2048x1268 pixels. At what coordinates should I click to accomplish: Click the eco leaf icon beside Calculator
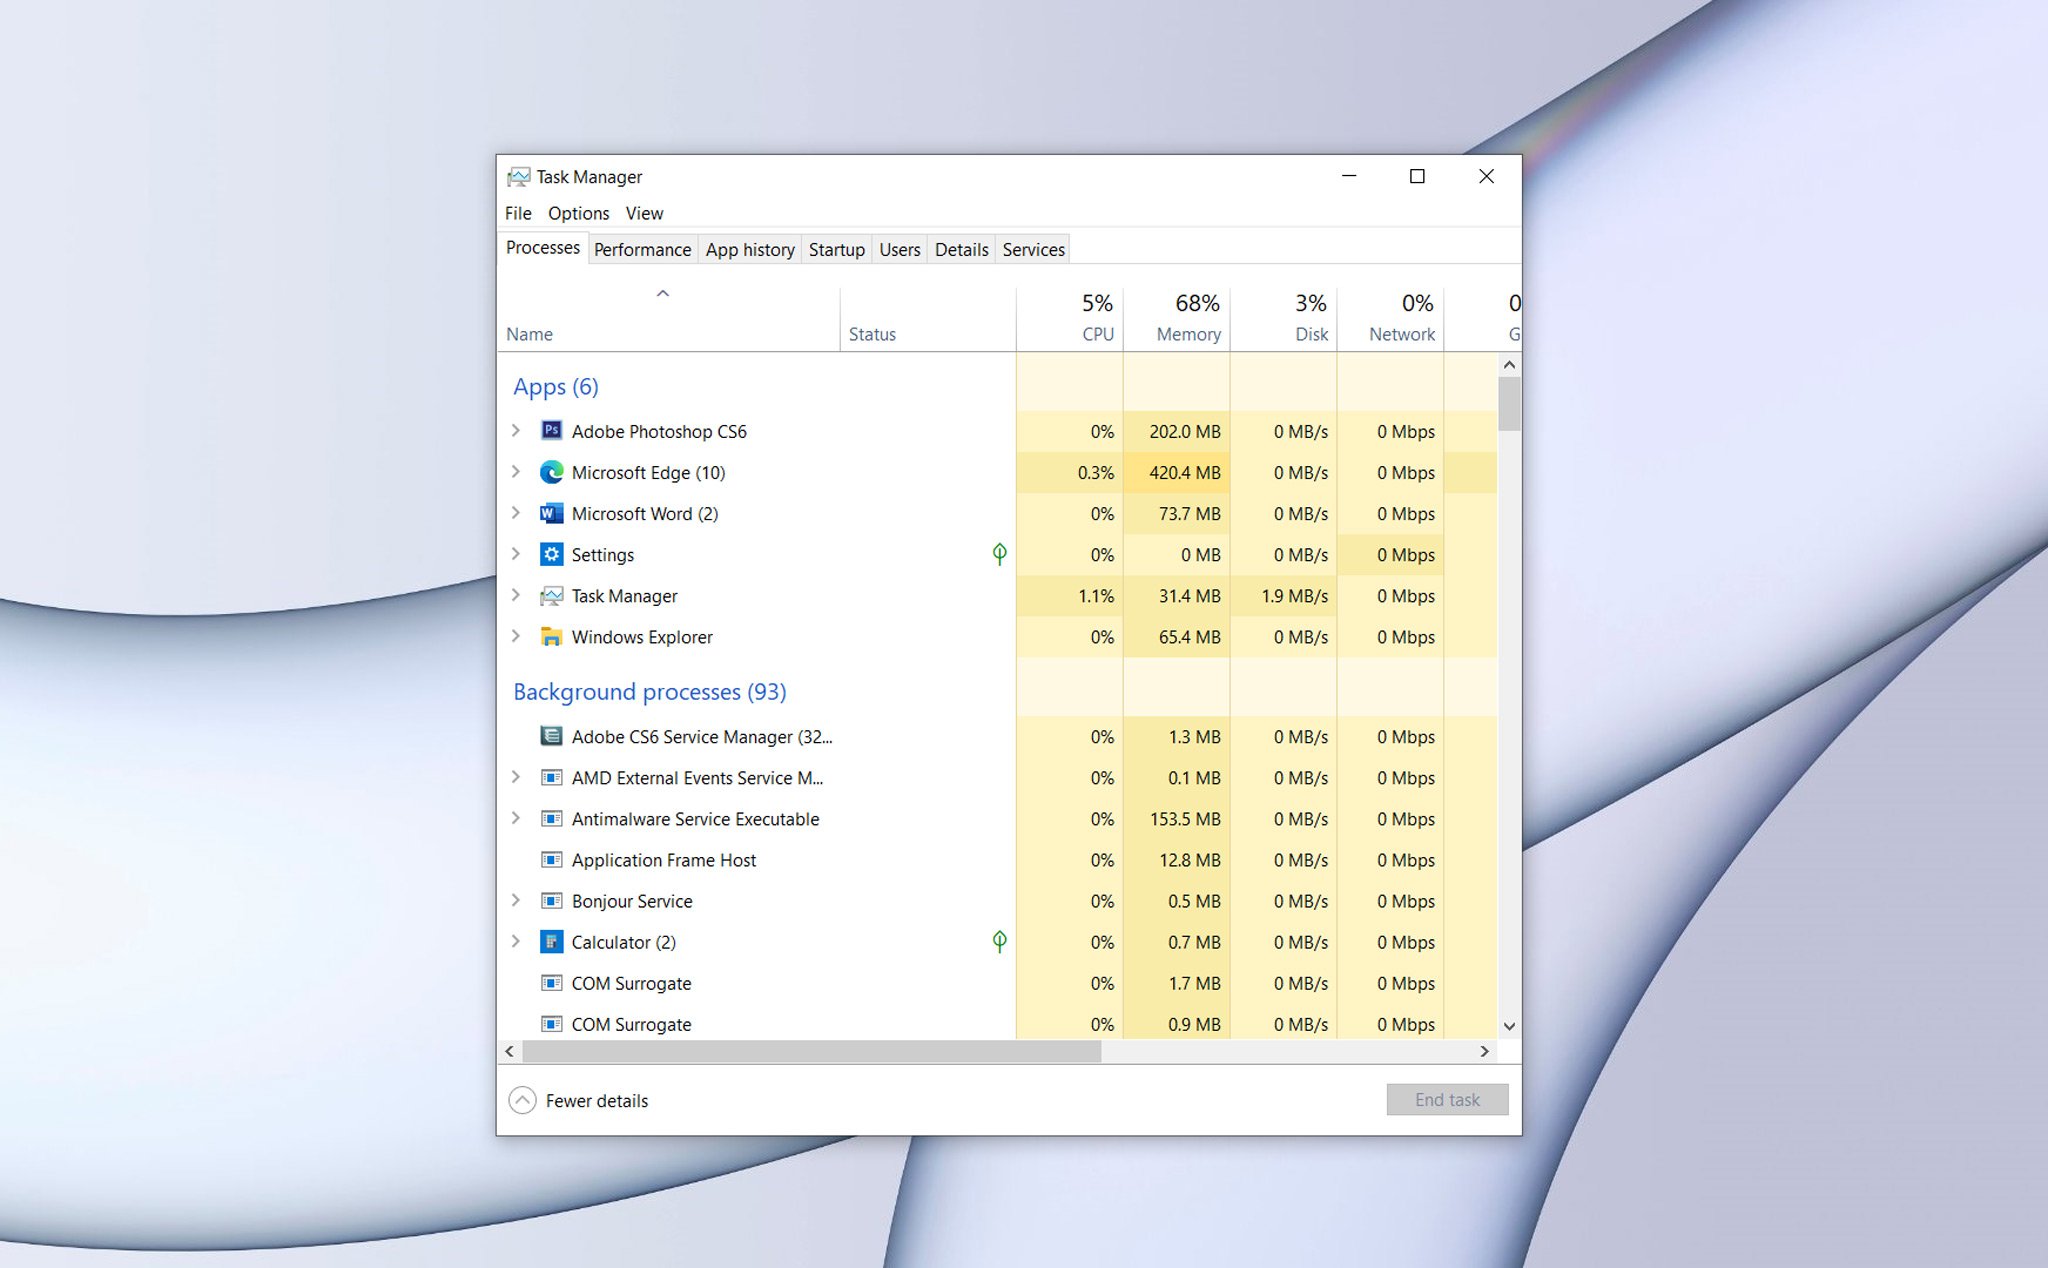pyautogui.click(x=997, y=941)
